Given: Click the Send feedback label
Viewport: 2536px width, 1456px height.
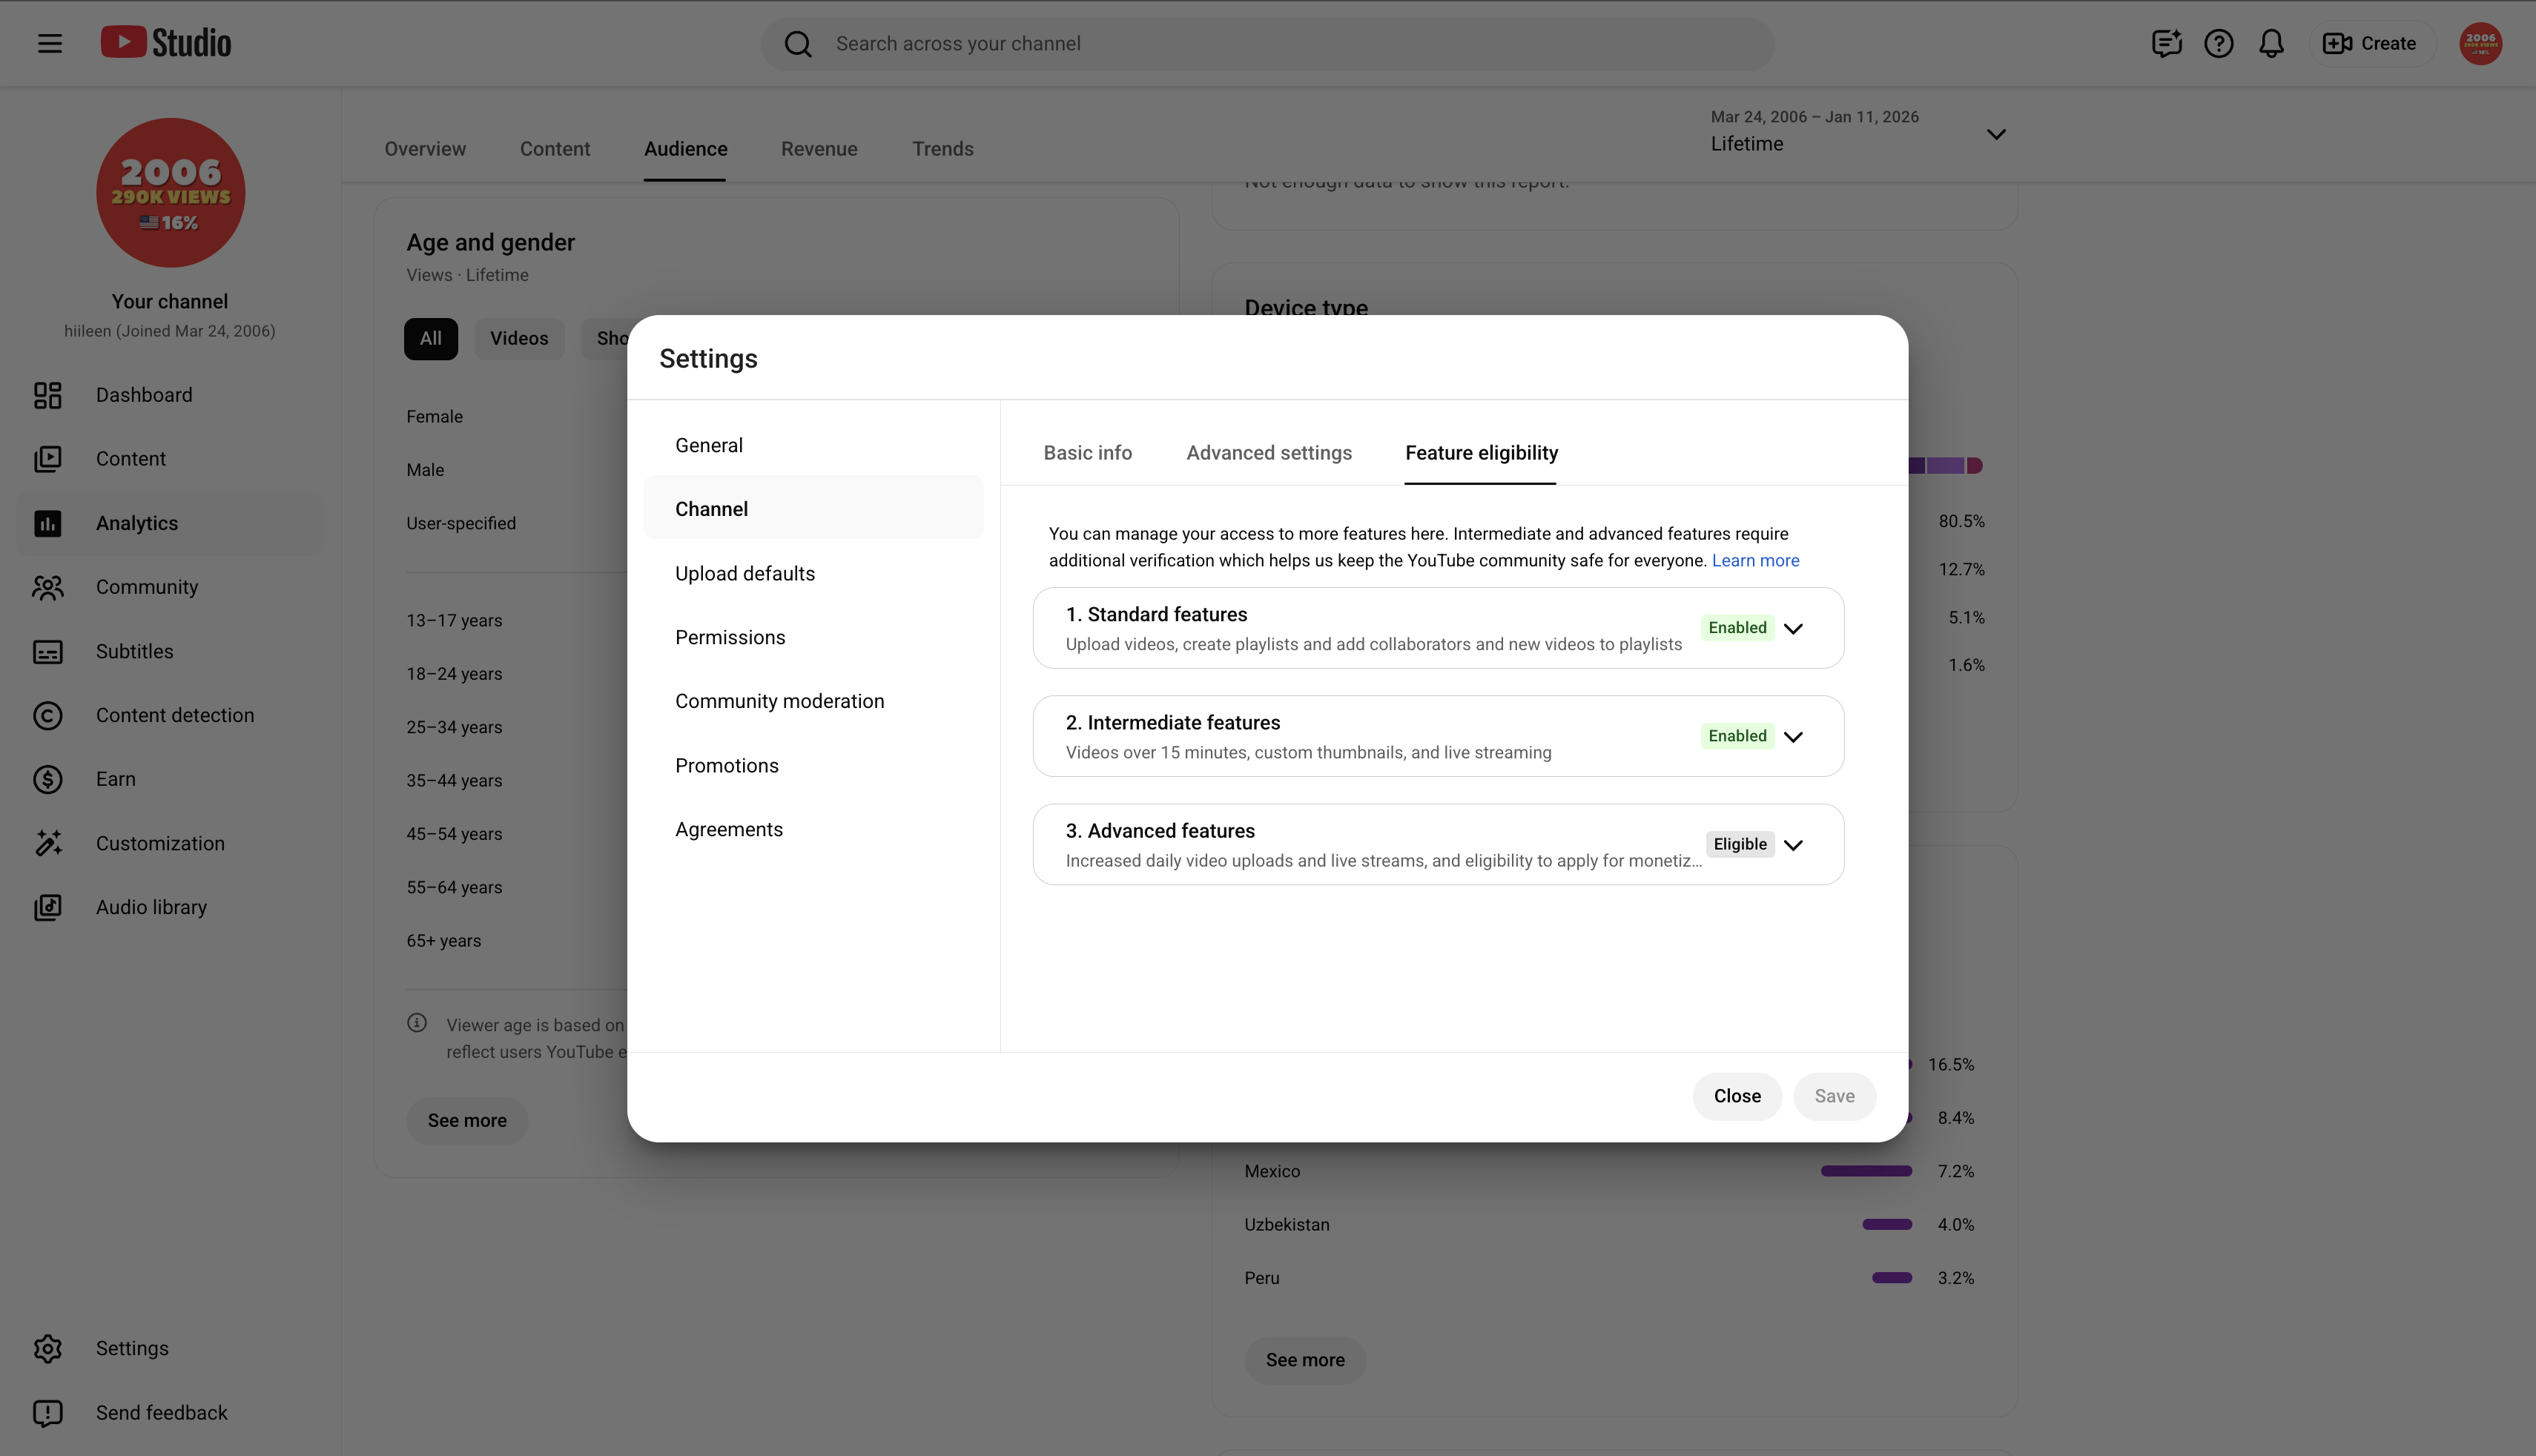Looking at the screenshot, I should point(162,1413).
